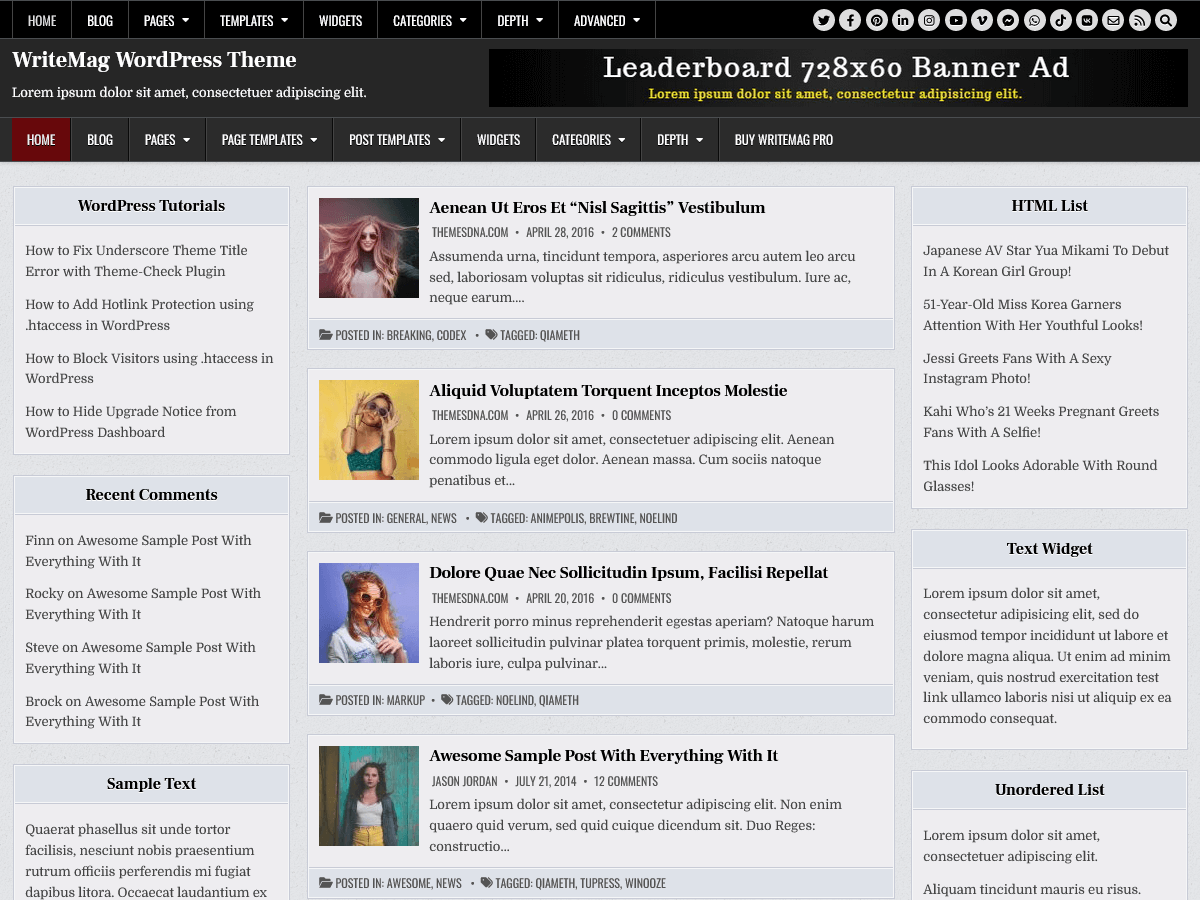
Task: Click the Twitter social icon
Action: (823, 19)
